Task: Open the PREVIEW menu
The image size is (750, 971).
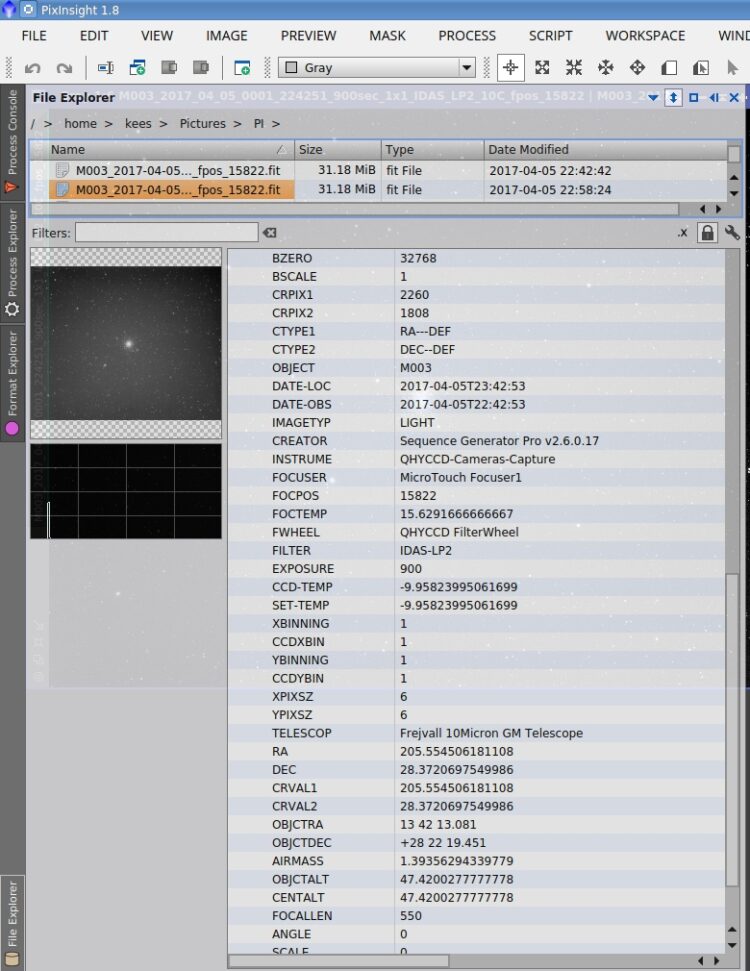Action: 308,35
